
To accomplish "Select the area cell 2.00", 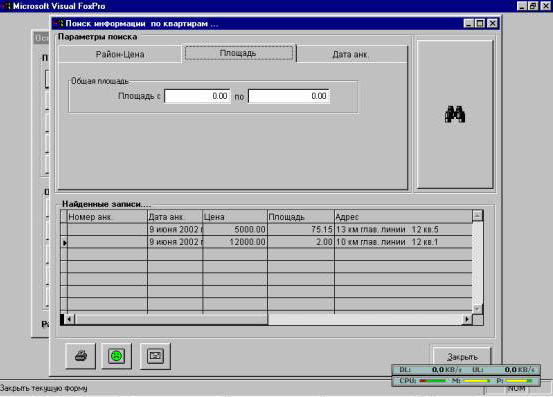I will pos(301,242).
